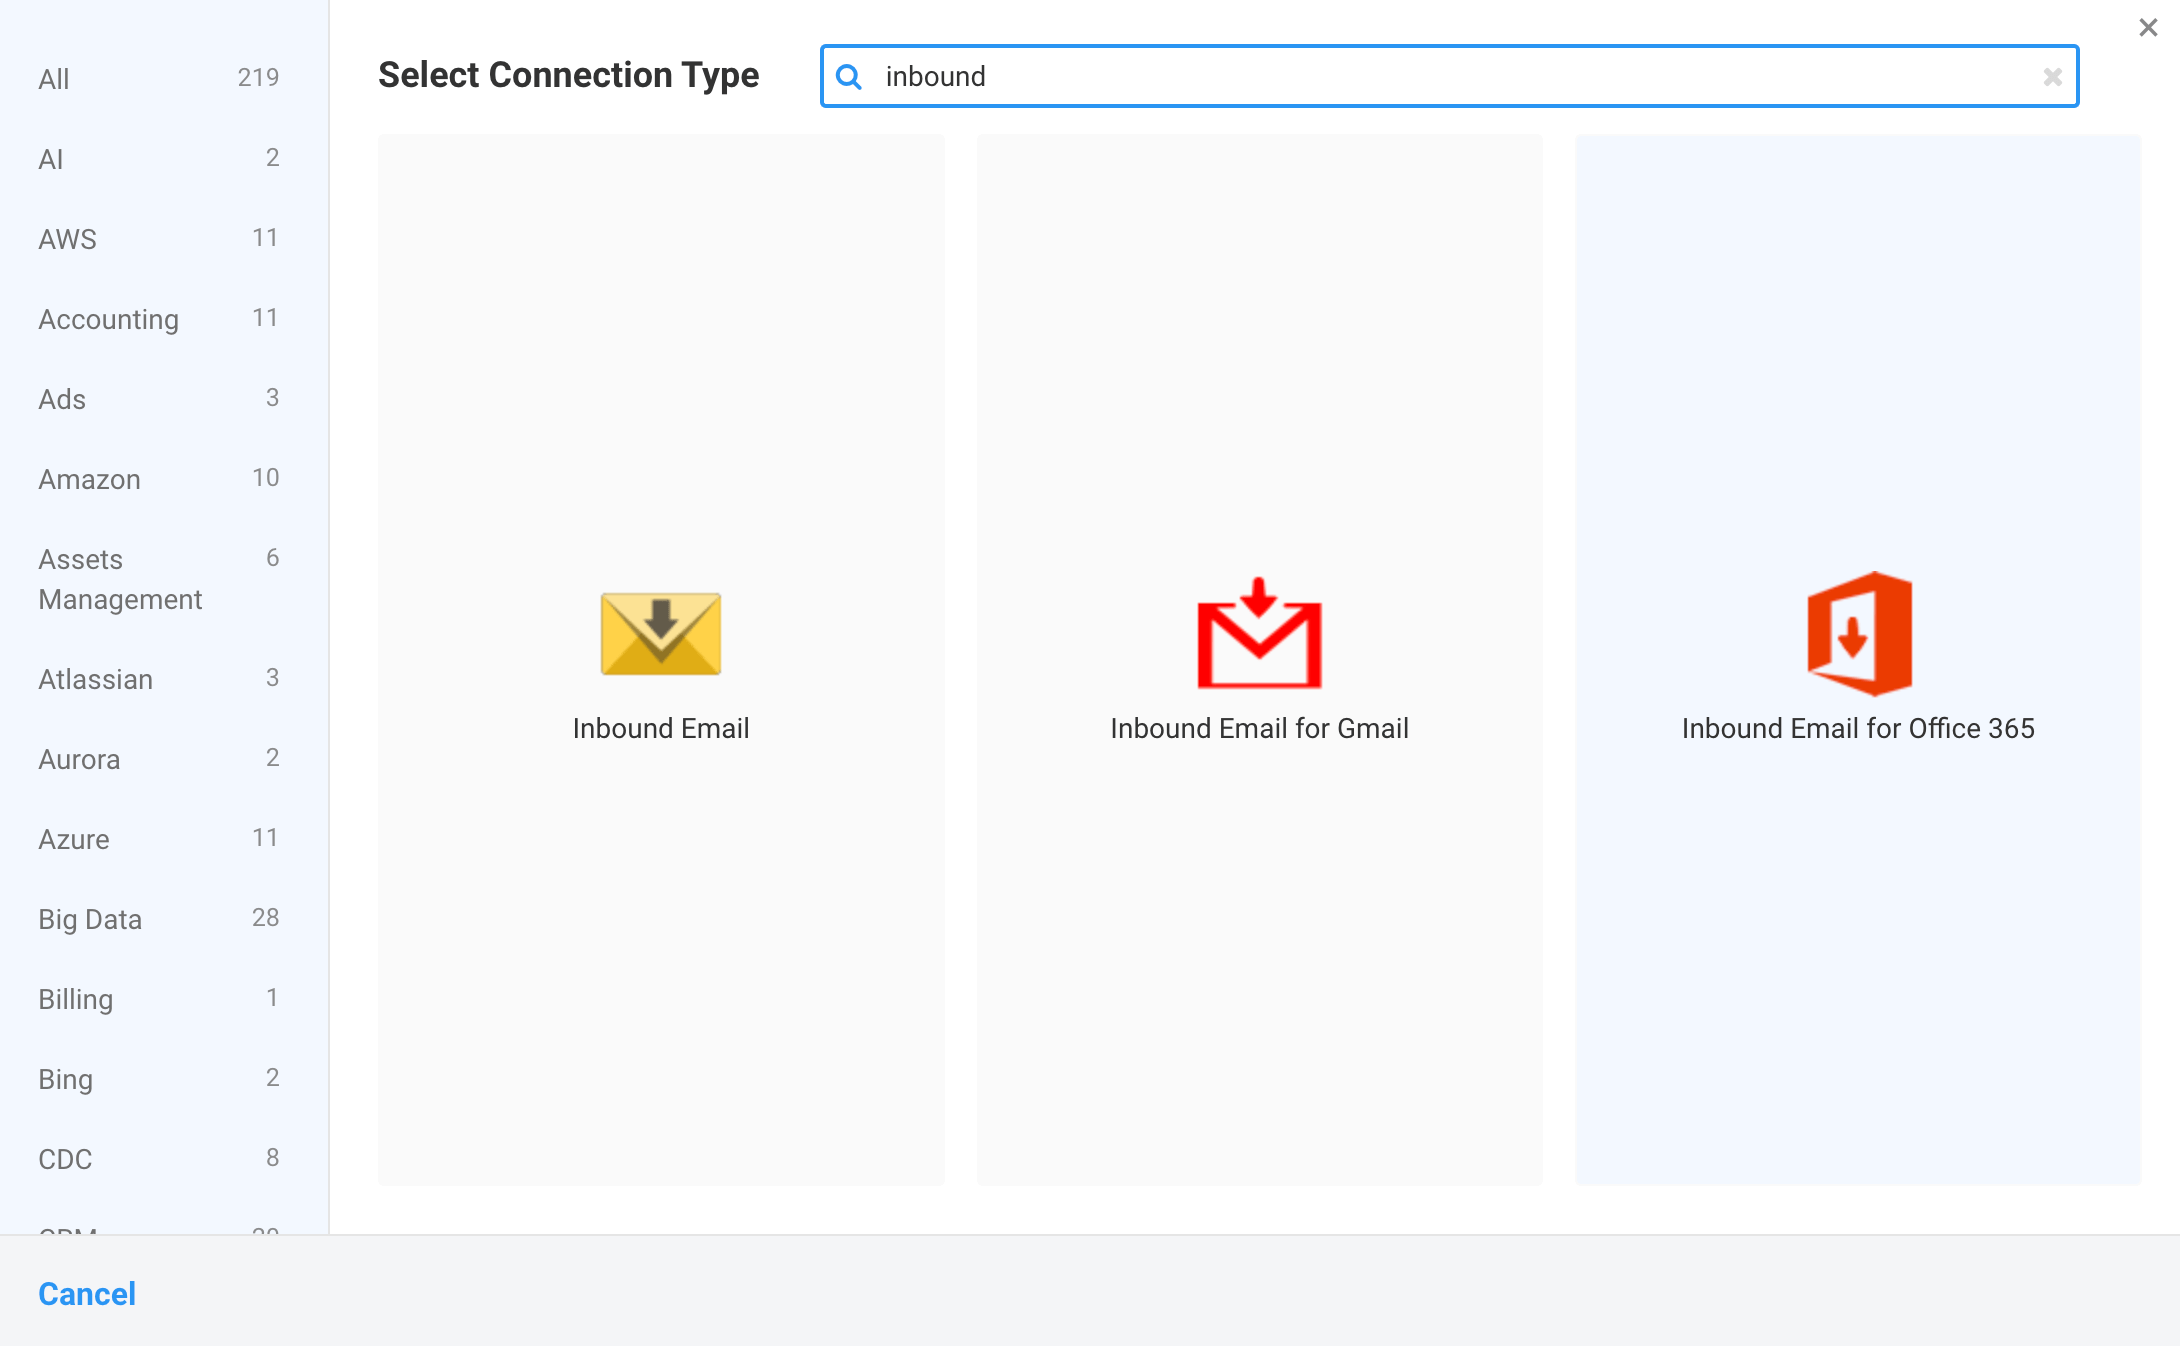The image size is (2180, 1346).
Task: Open the Office 365 connector tile
Action: coord(1858,660)
